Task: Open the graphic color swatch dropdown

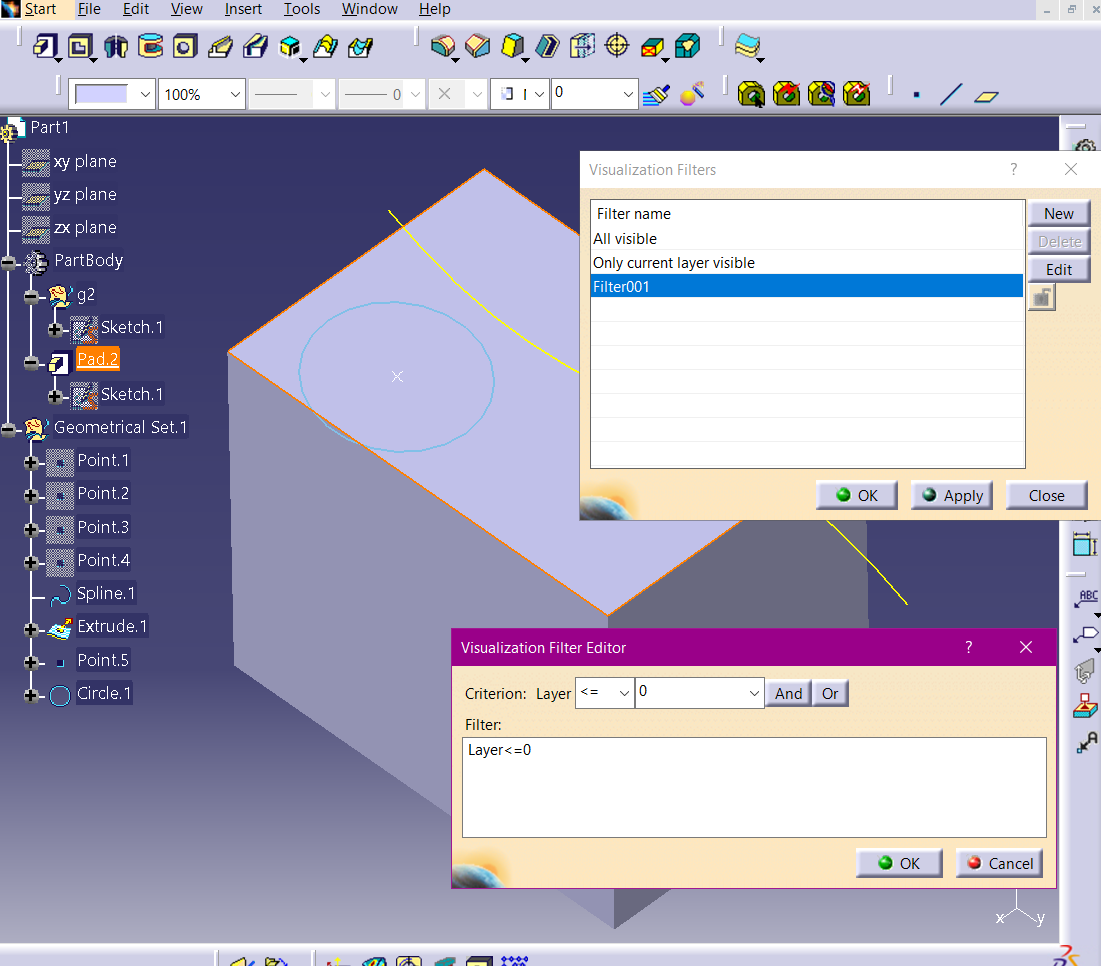Action: coord(144,95)
